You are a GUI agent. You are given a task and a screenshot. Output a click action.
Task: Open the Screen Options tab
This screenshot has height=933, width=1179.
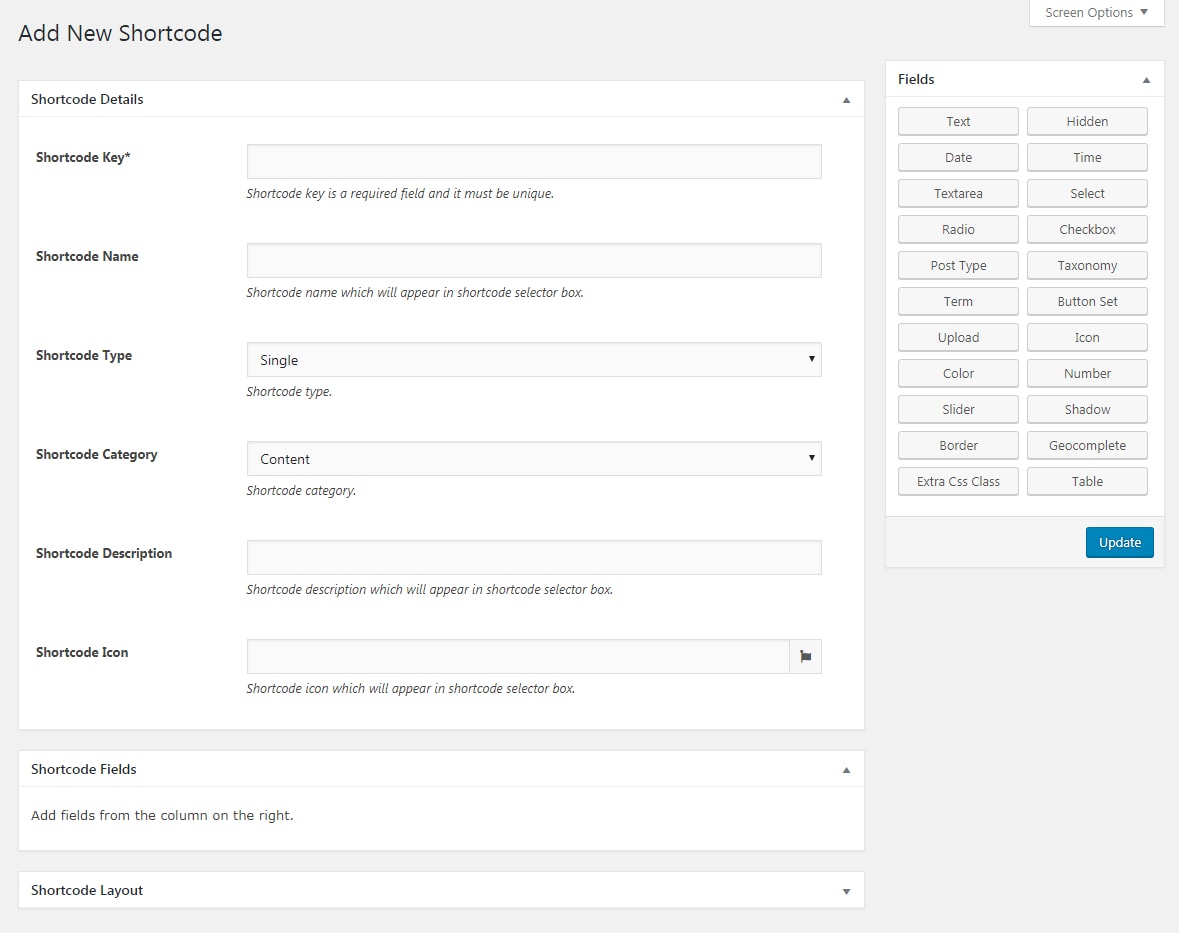point(1096,13)
